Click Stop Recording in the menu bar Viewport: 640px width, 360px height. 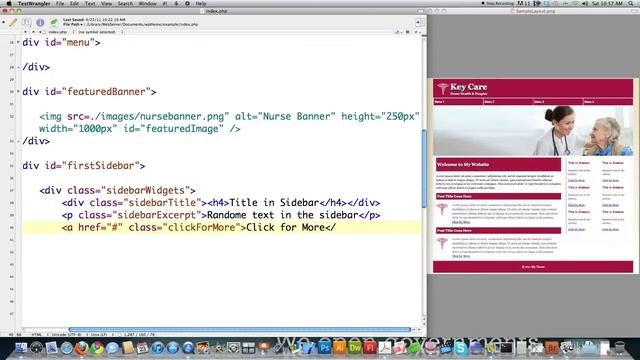(497, 3)
